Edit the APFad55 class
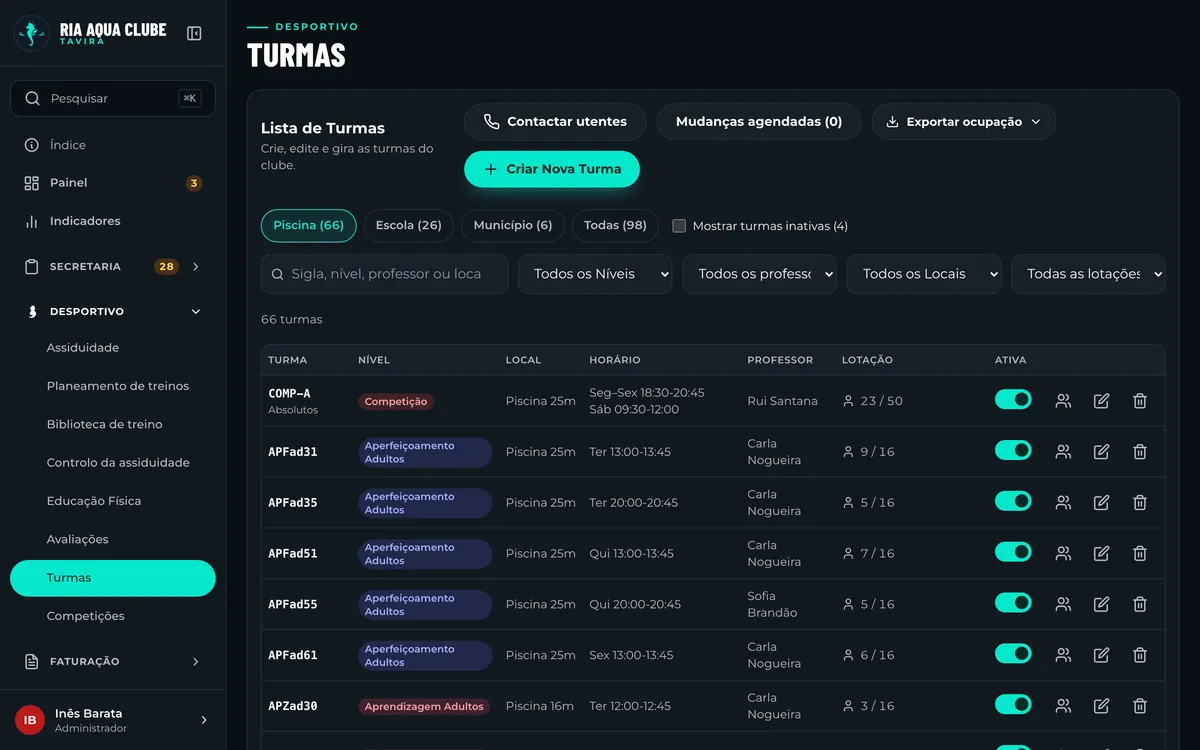The width and height of the screenshot is (1200, 750). tap(1101, 604)
